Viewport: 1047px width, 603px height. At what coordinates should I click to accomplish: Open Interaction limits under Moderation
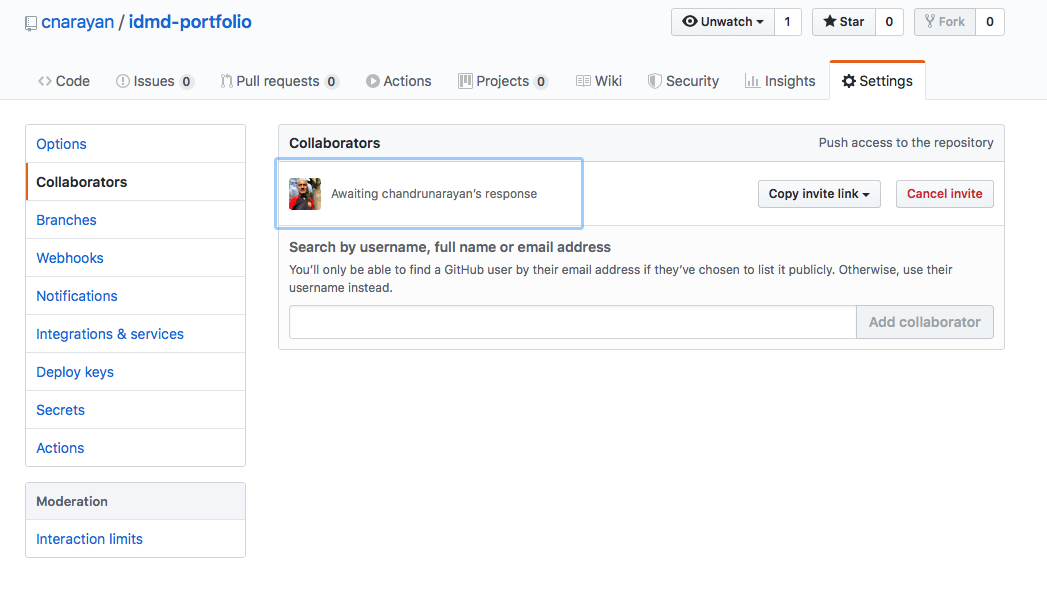click(x=136, y=539)
